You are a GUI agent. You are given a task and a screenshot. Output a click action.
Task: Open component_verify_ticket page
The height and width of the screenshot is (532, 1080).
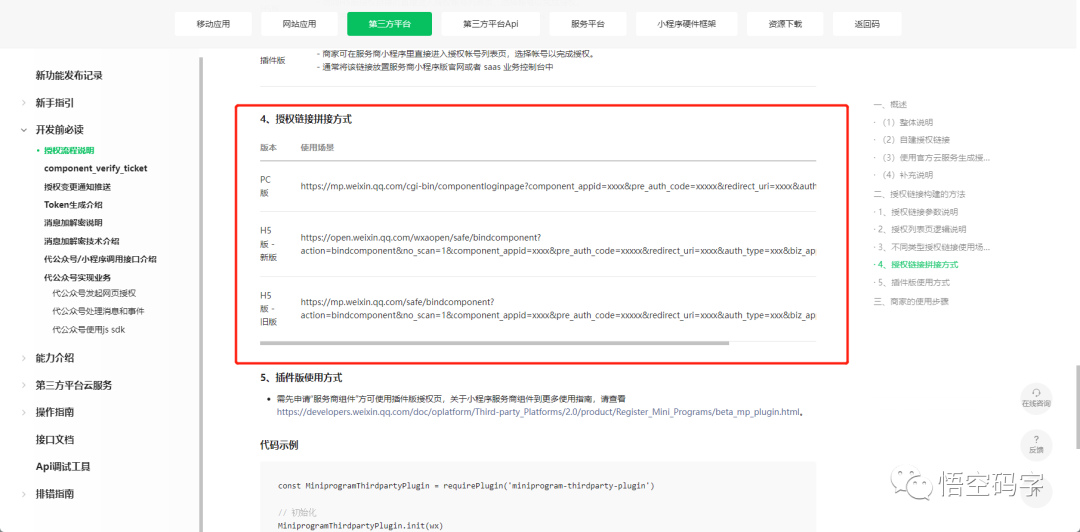coord(96,168)
